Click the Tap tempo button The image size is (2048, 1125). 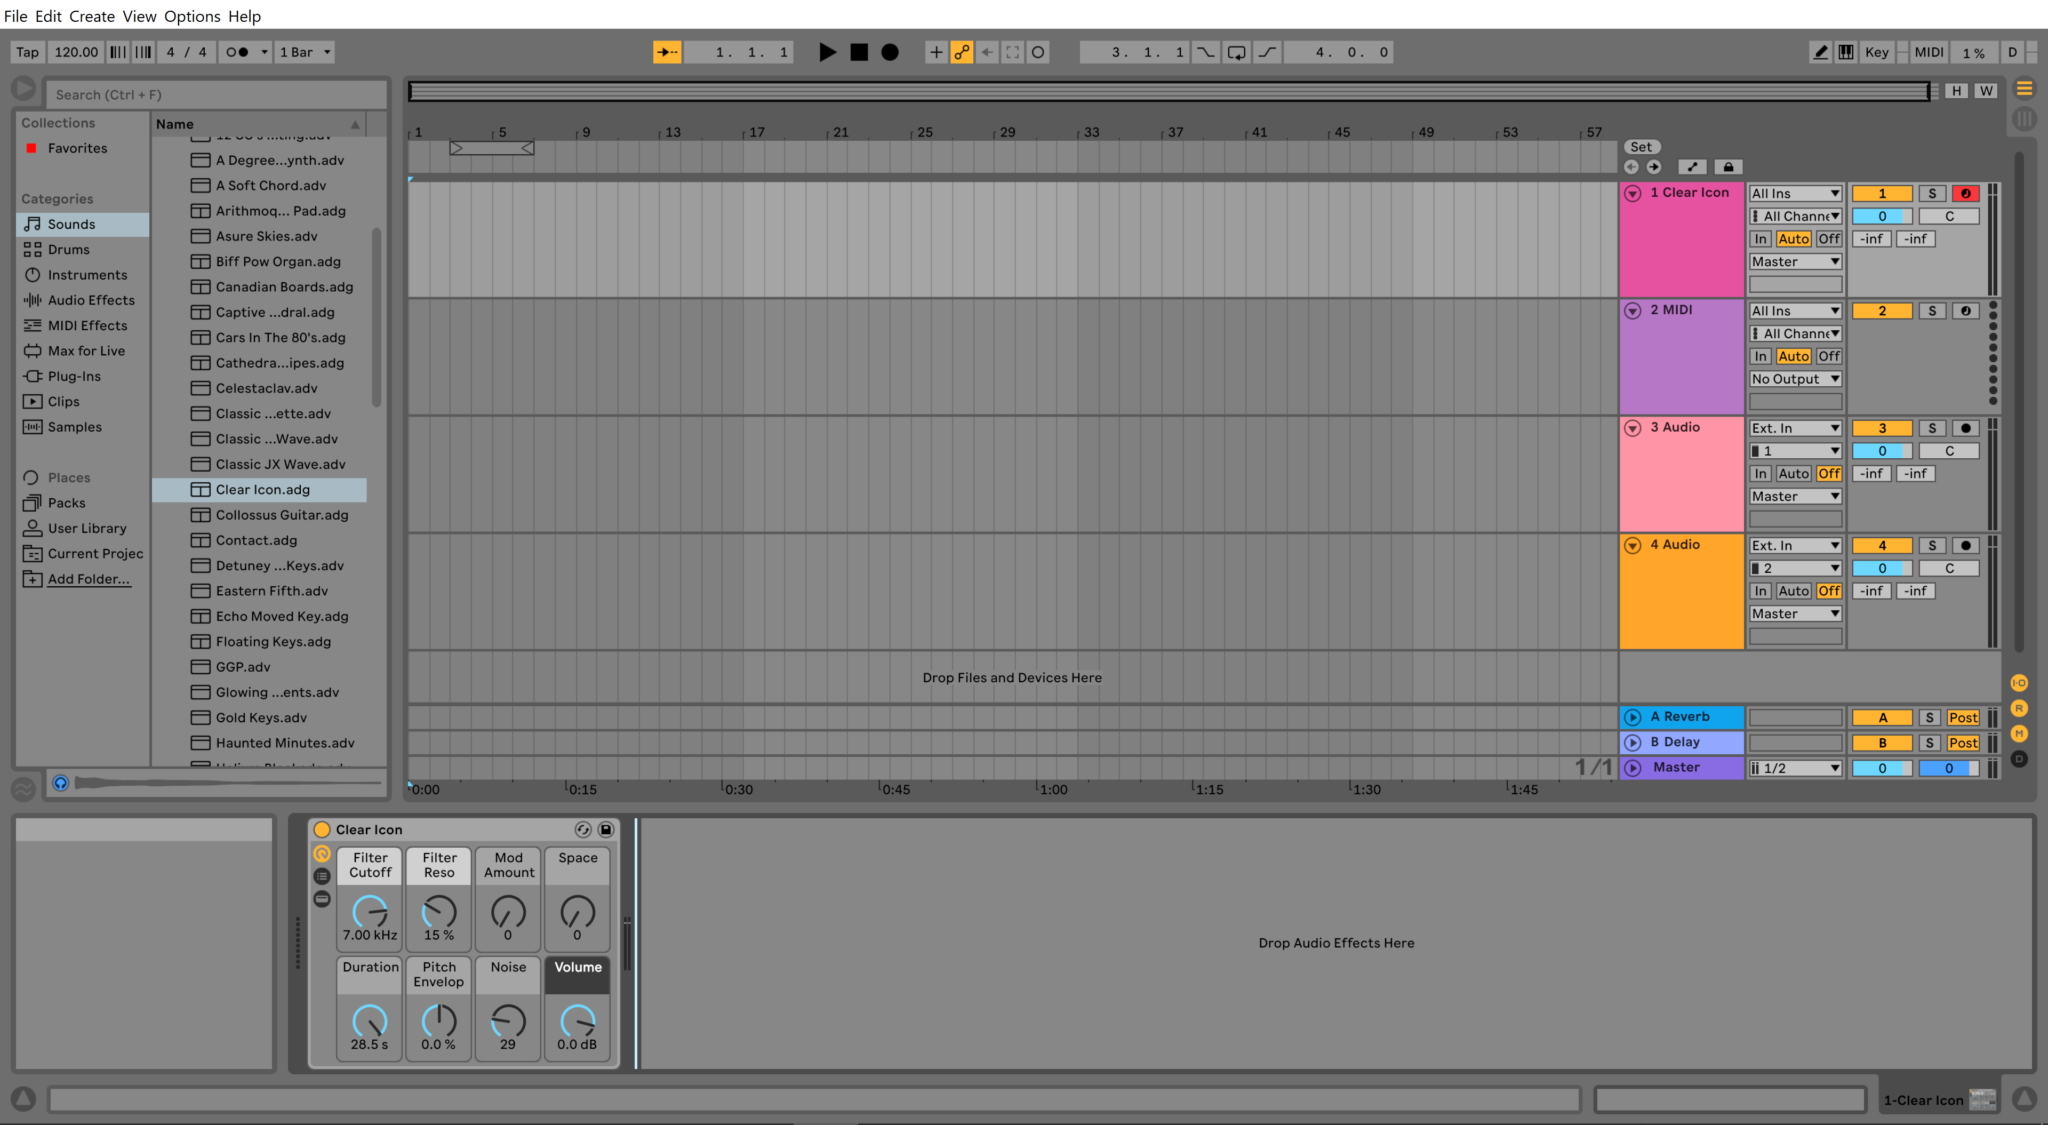pos(28,52)
